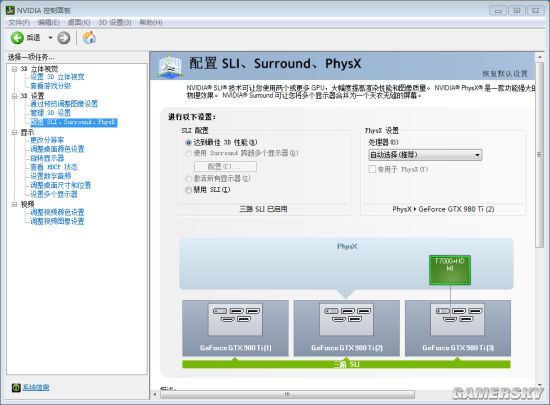
Task: Select the maximize 3D performance radio button
Action: click(x=188, y=143)
